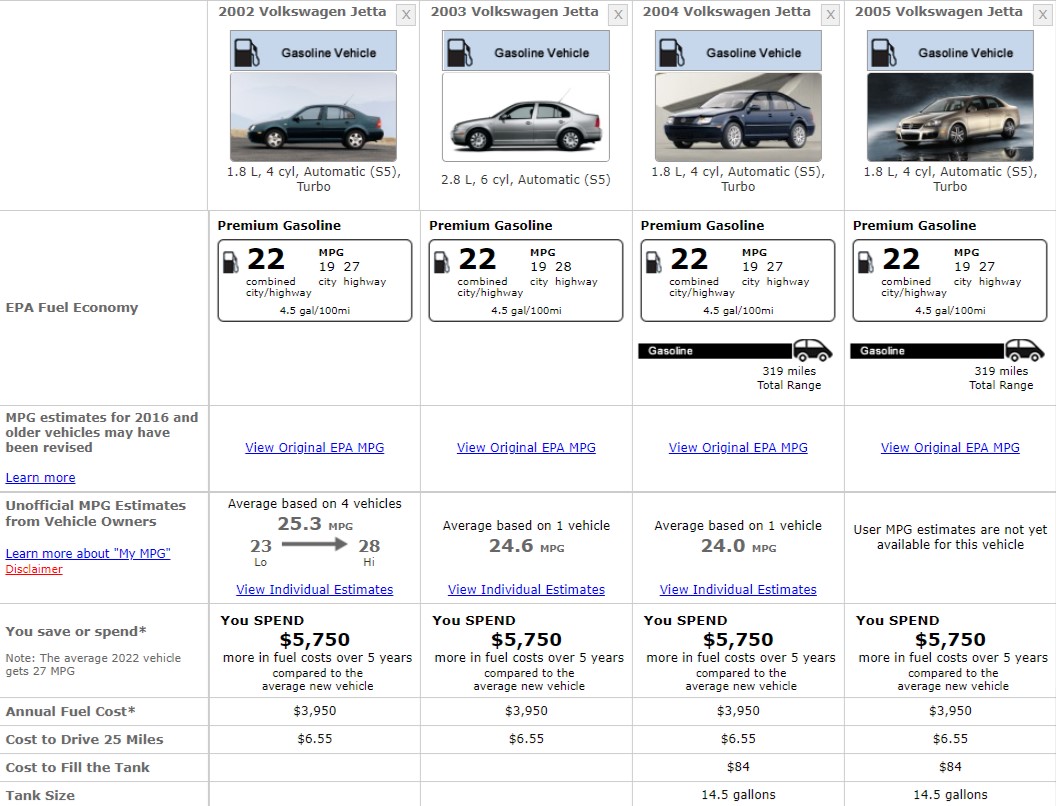Screen dimensions: 1056x806
Task: Open the 2003 Jetta silver car photo
Action: [526, 117]
